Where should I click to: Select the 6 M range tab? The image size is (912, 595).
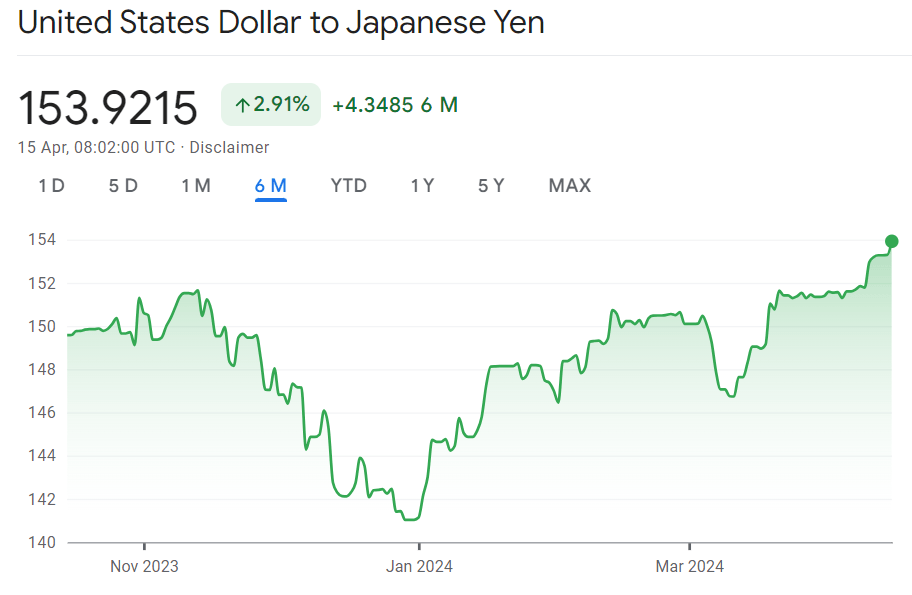point(271,186)
